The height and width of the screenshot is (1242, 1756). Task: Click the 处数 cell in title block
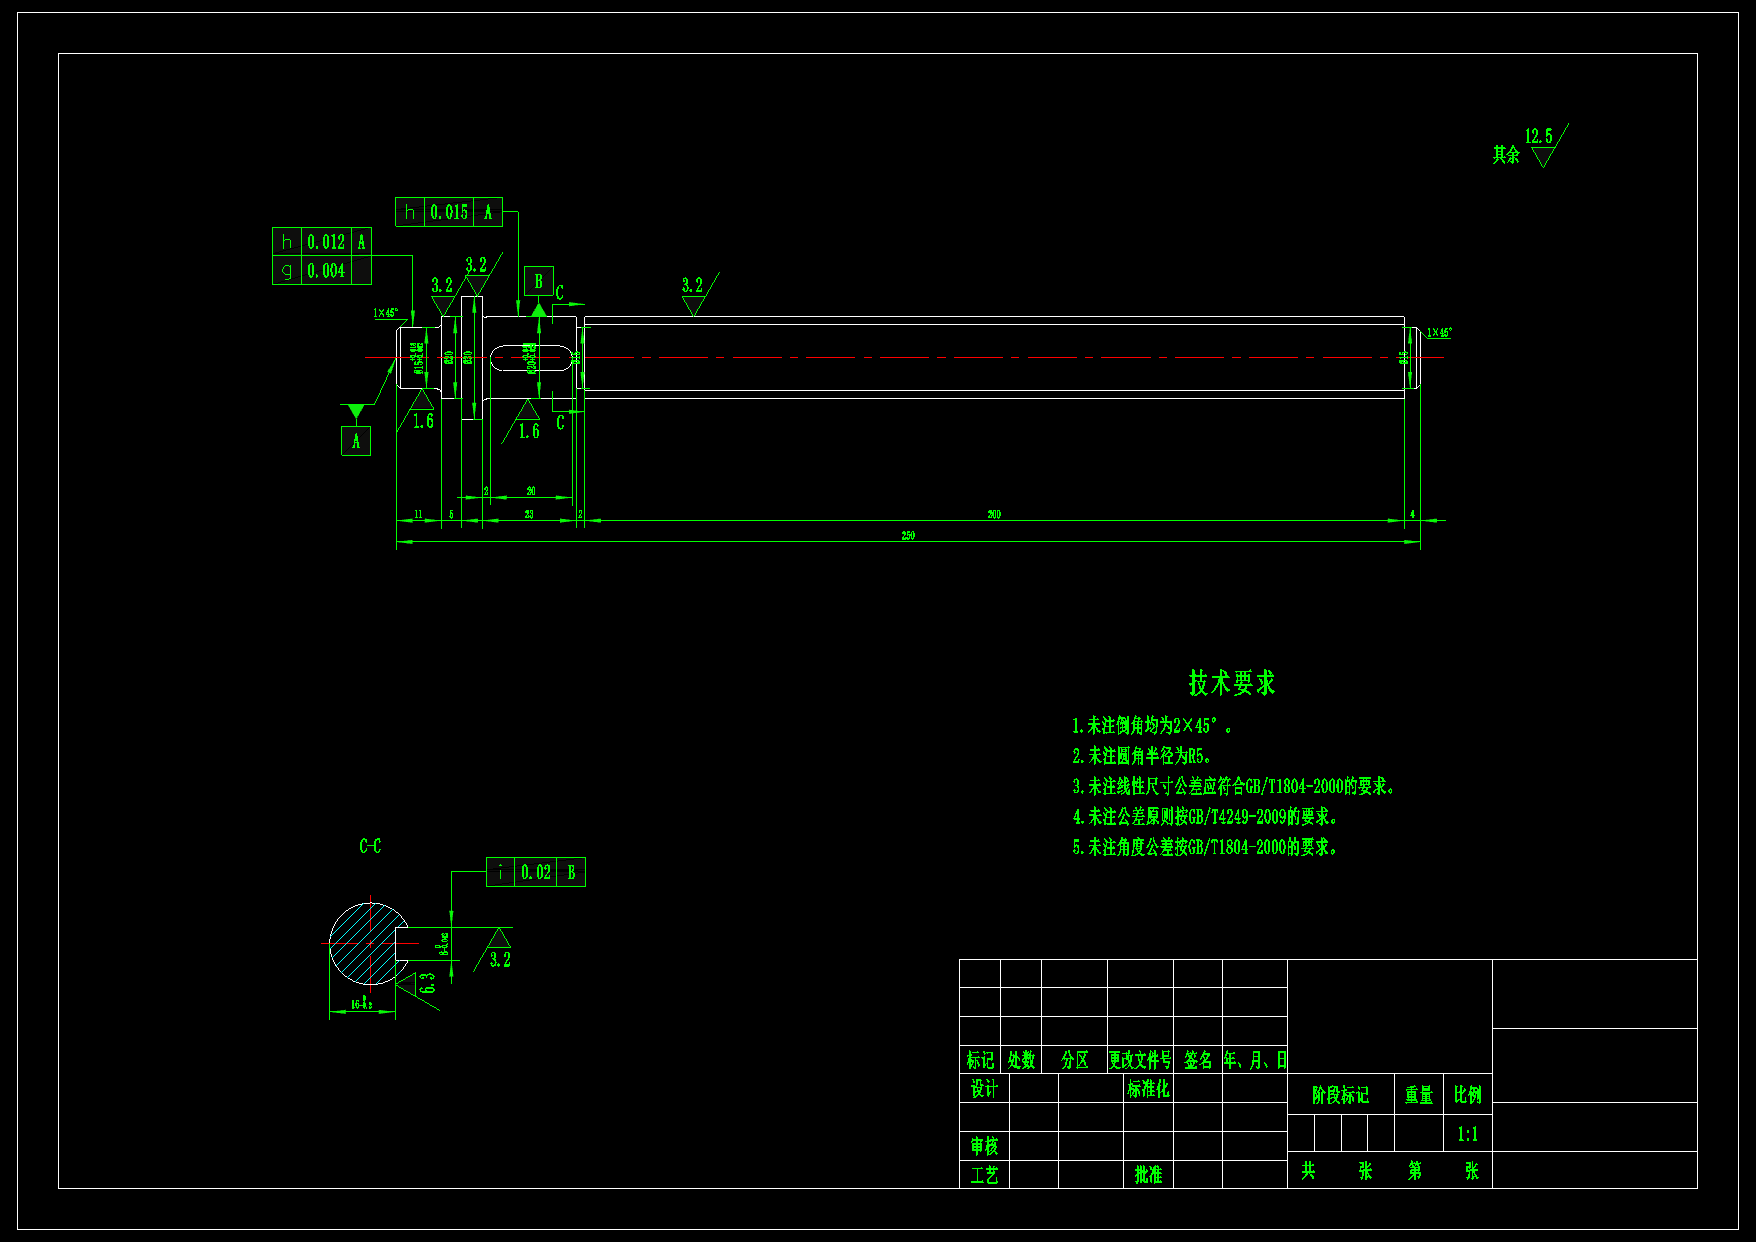click(1021, 1060)
